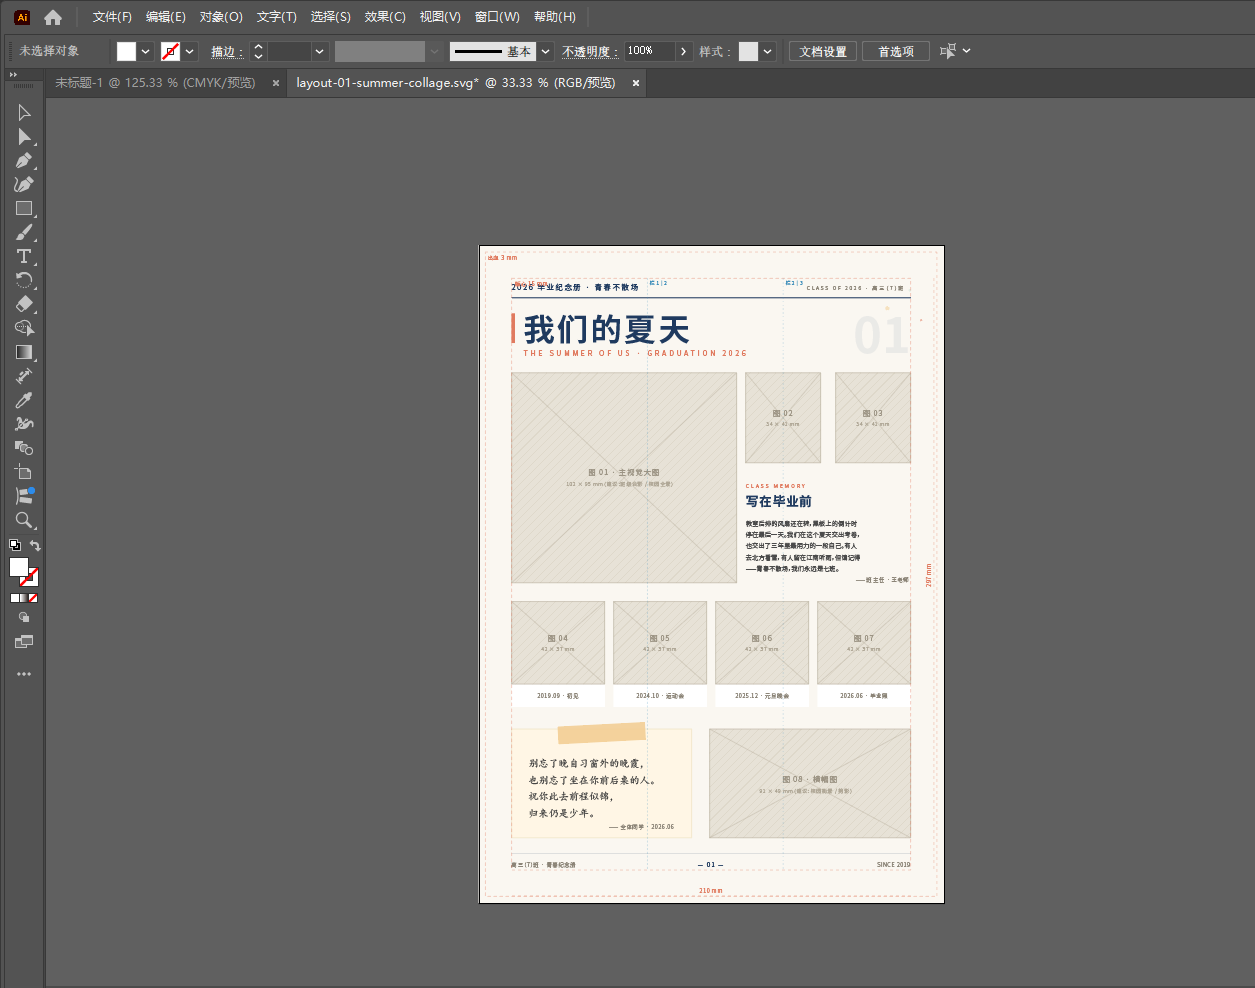Select the Eyedropper tool
Viewport: 1255px width, 988px height.
point(24,400)
